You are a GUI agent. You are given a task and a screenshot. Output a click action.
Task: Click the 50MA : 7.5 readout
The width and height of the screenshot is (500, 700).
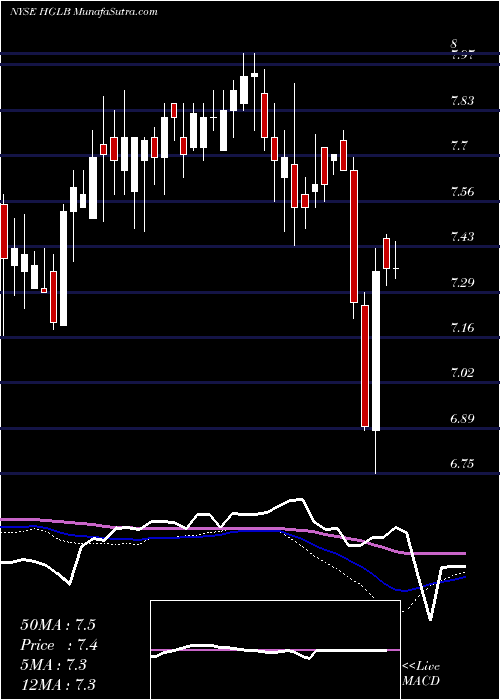coord(58,625)
